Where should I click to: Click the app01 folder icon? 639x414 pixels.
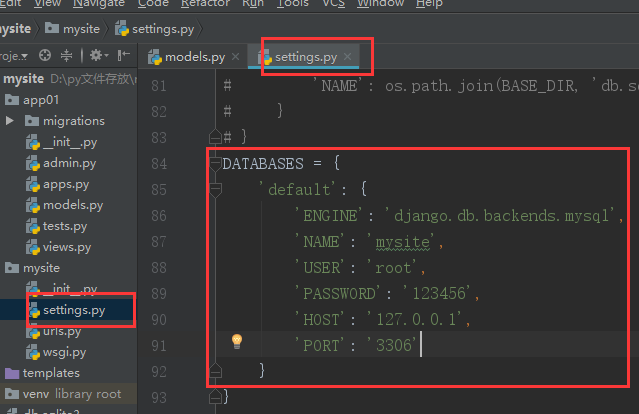point(12,100)
